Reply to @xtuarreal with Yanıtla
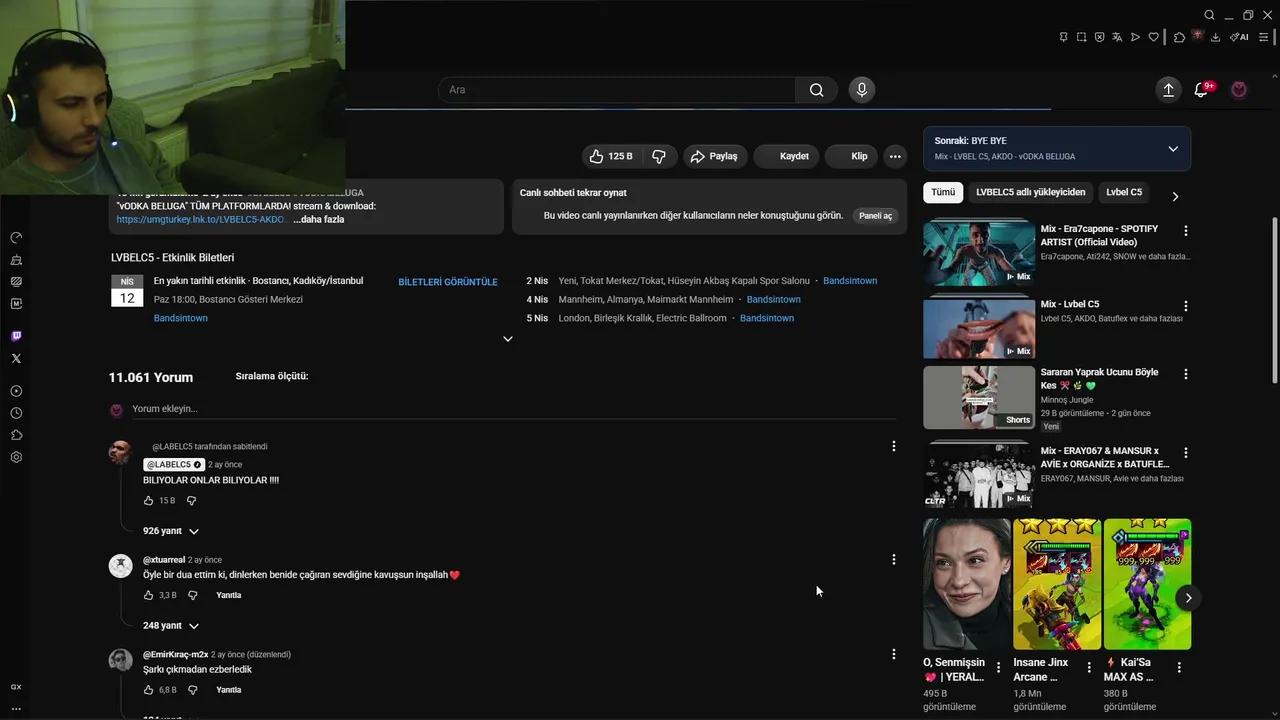The image size is (1280, 720). tap(229, 595)
